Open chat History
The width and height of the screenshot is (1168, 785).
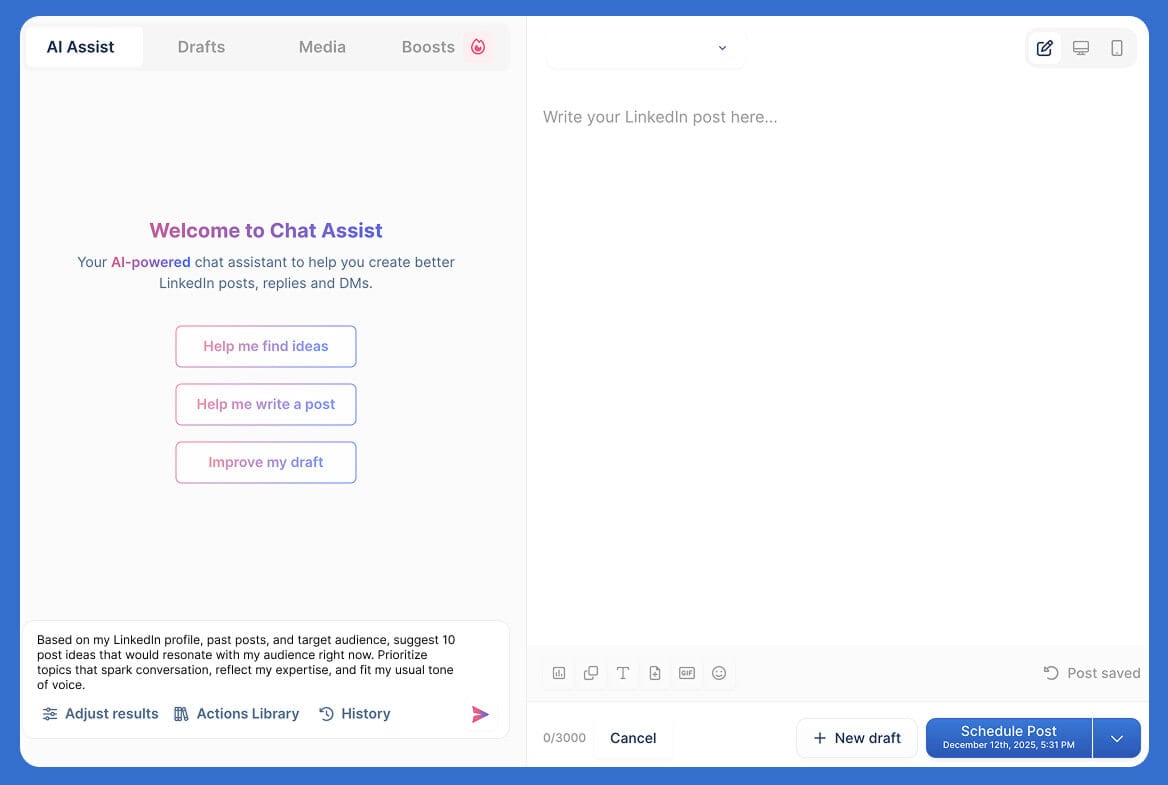[355, 714]
